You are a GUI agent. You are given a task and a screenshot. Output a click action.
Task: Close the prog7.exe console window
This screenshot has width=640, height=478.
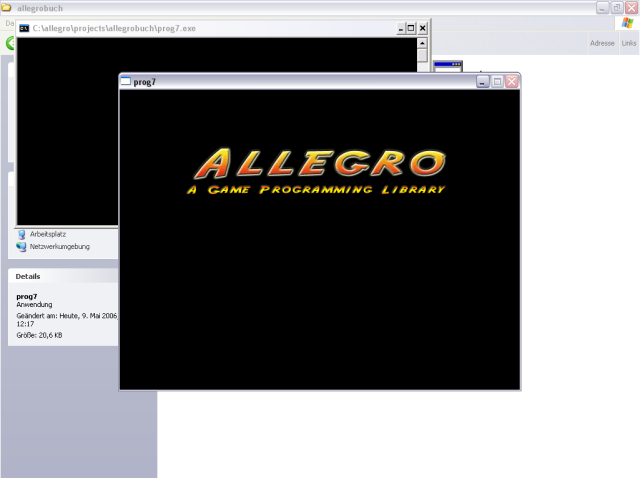tap(423, 28)
